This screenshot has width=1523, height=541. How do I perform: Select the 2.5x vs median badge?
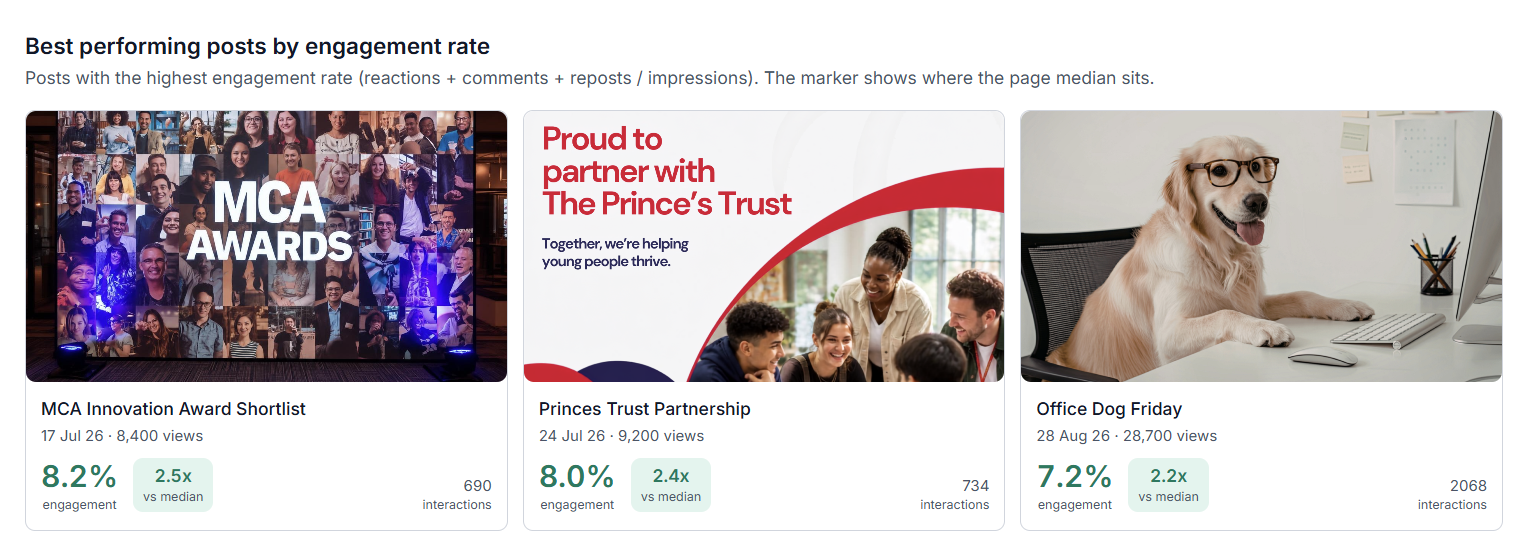[173, 485]
